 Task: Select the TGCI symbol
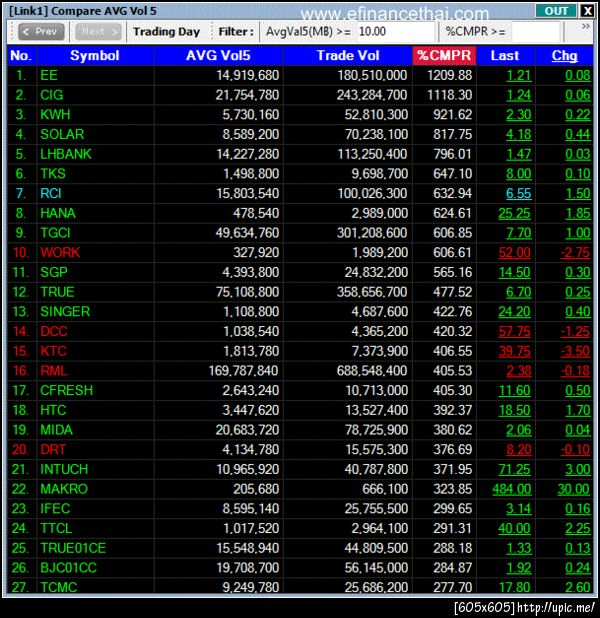click(55, 233)
